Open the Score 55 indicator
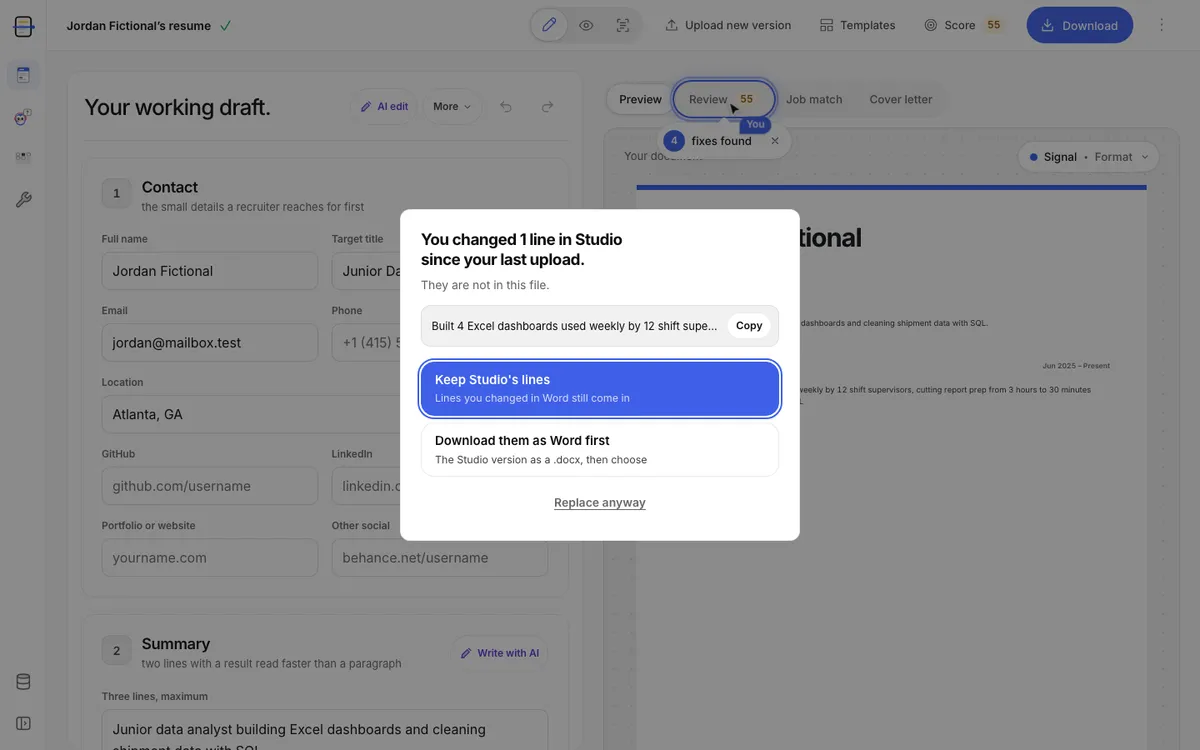This screenshot has width=1200, height=750. tap(963, 25)
